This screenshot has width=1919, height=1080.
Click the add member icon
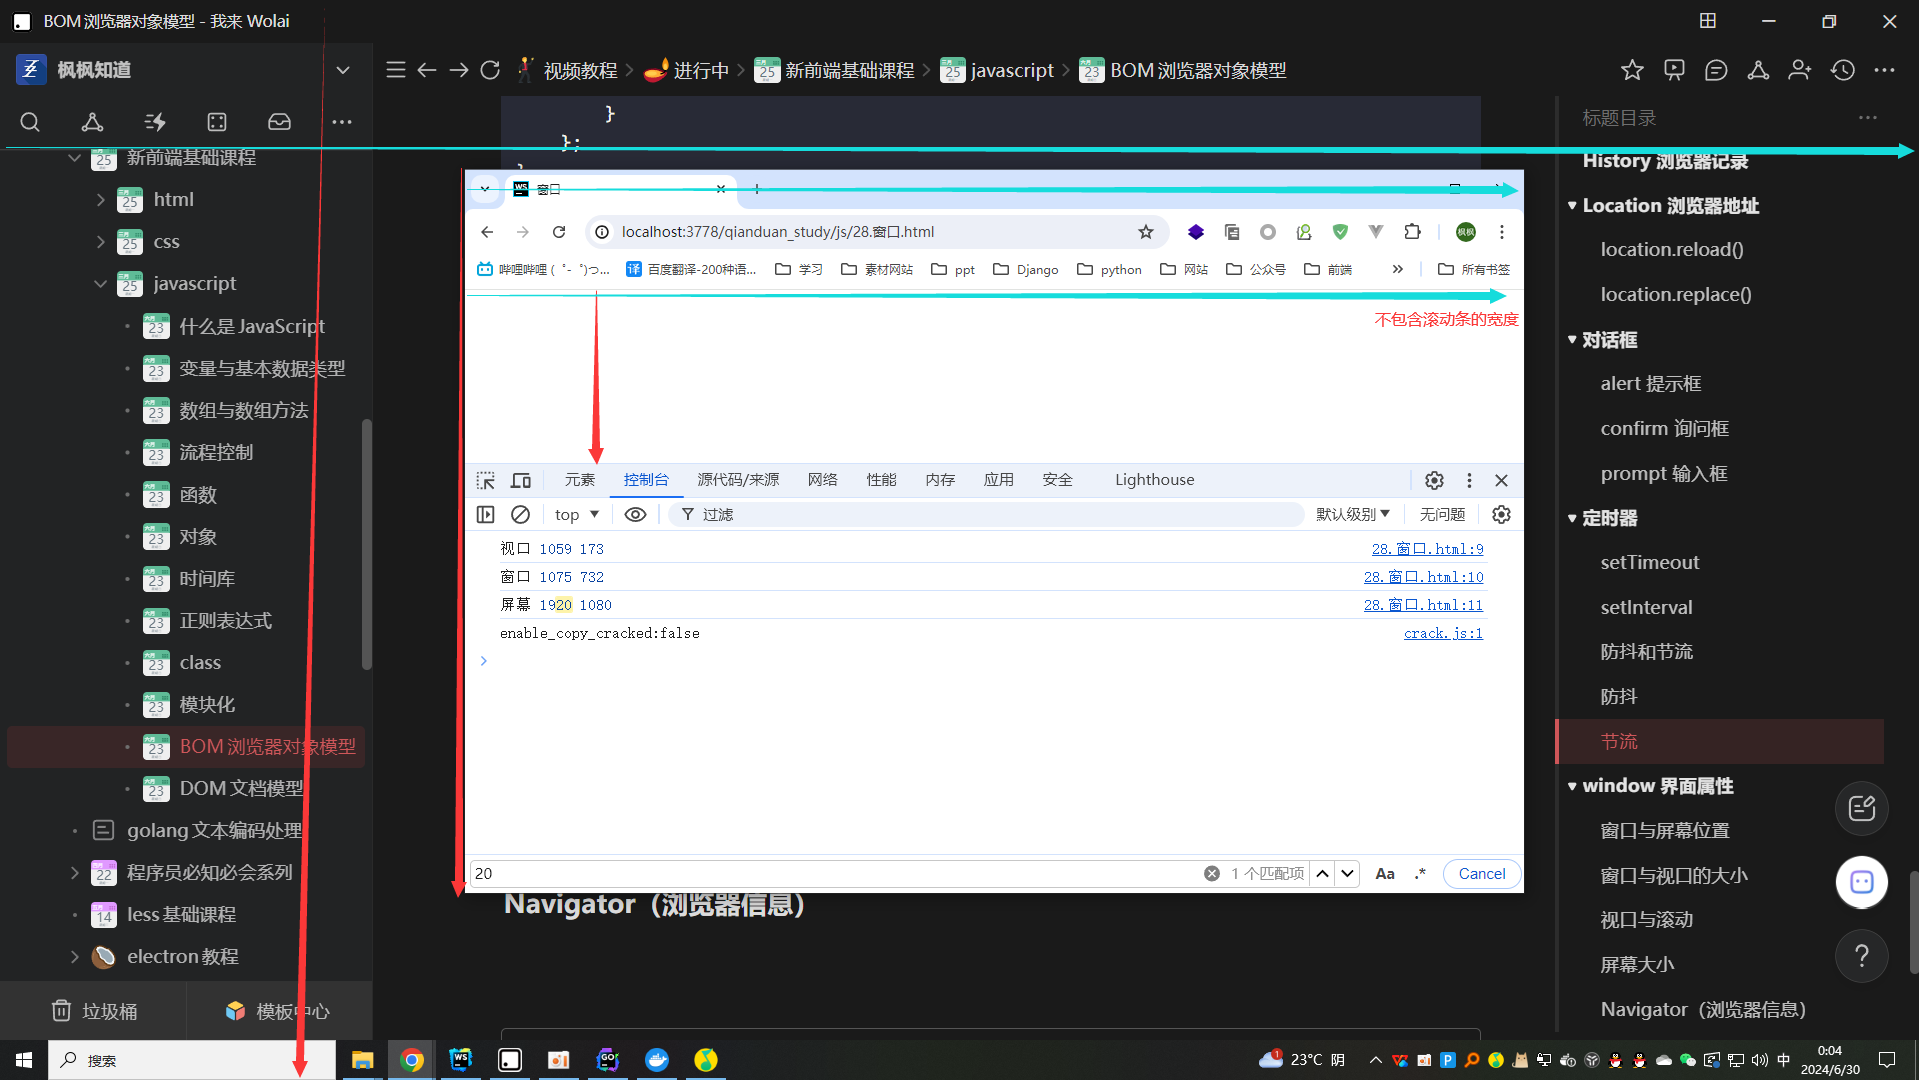(1800, 70)
